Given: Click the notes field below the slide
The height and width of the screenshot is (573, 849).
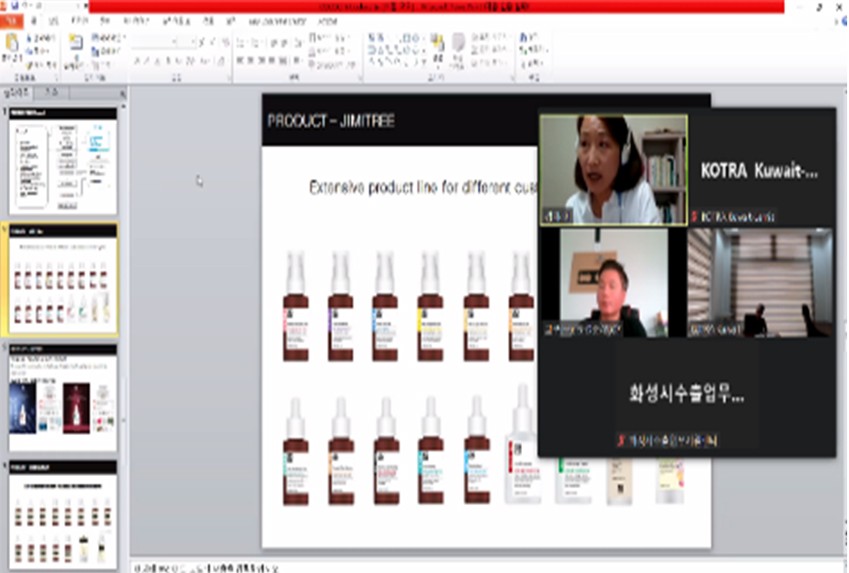Looking at the screenshot, I should coord(487,568).
